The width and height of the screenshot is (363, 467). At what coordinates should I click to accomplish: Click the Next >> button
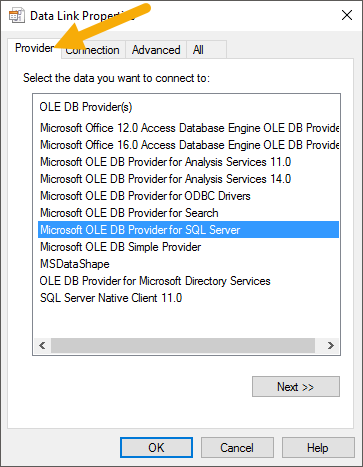[x=296, y=387]
